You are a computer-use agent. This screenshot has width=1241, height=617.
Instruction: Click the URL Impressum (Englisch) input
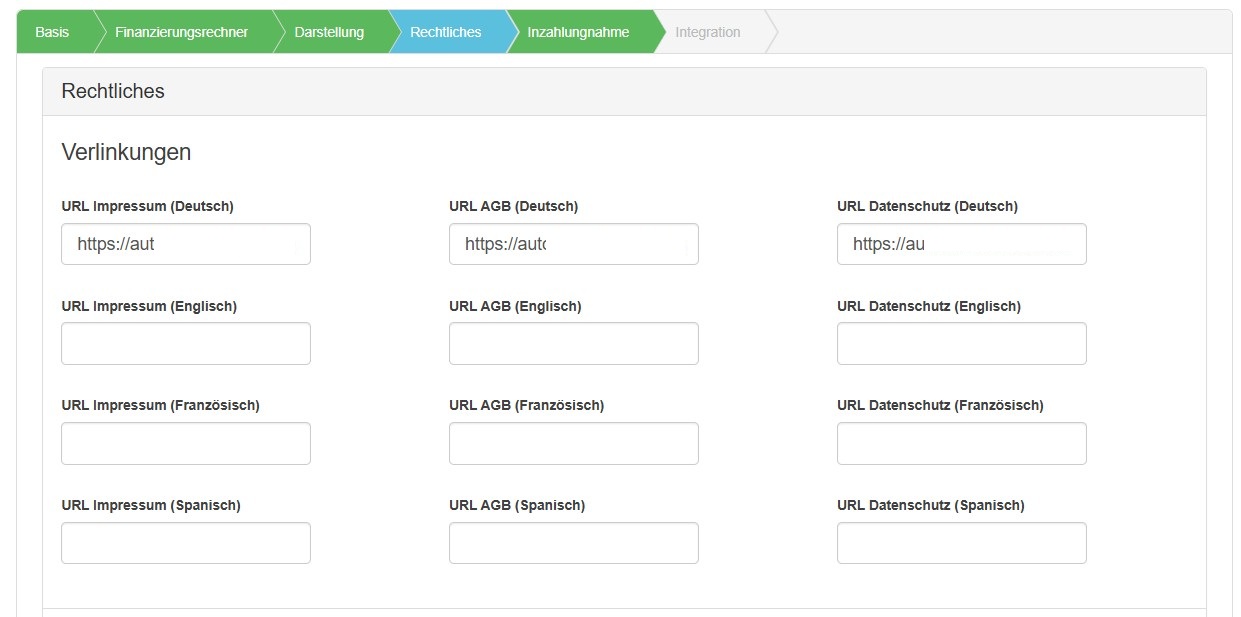click(186, 344)
